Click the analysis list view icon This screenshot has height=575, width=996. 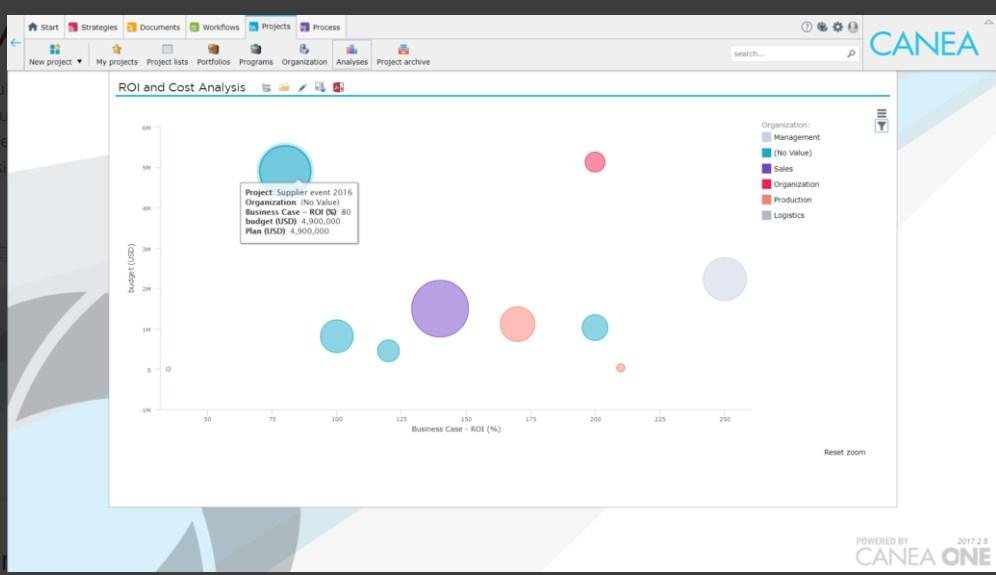pyautogui.click(x=266, y=88)
